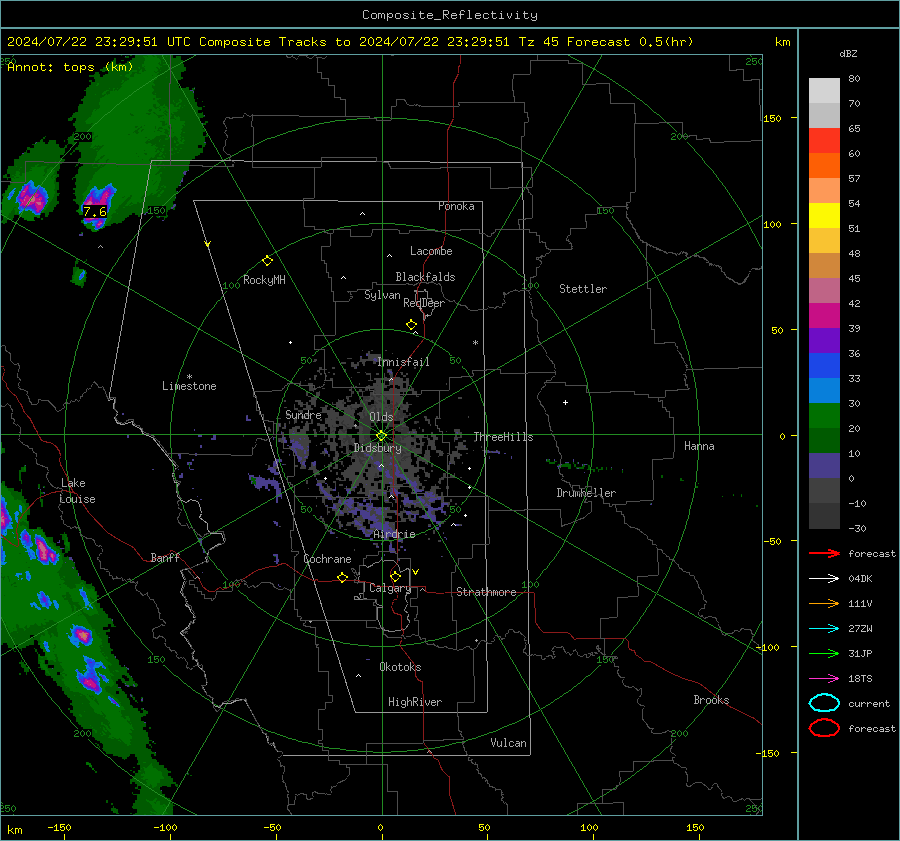The image size is (900, 841).
Task: Click the Limestone label
Action: [x=189, y=386]
